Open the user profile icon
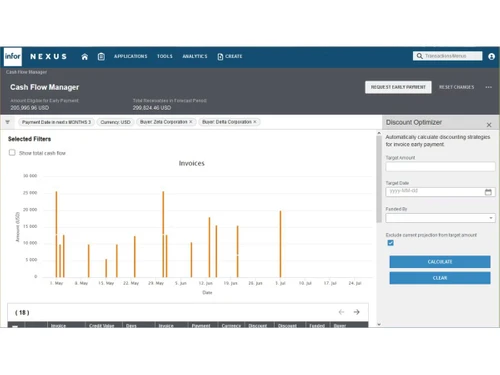 point(491,56)
